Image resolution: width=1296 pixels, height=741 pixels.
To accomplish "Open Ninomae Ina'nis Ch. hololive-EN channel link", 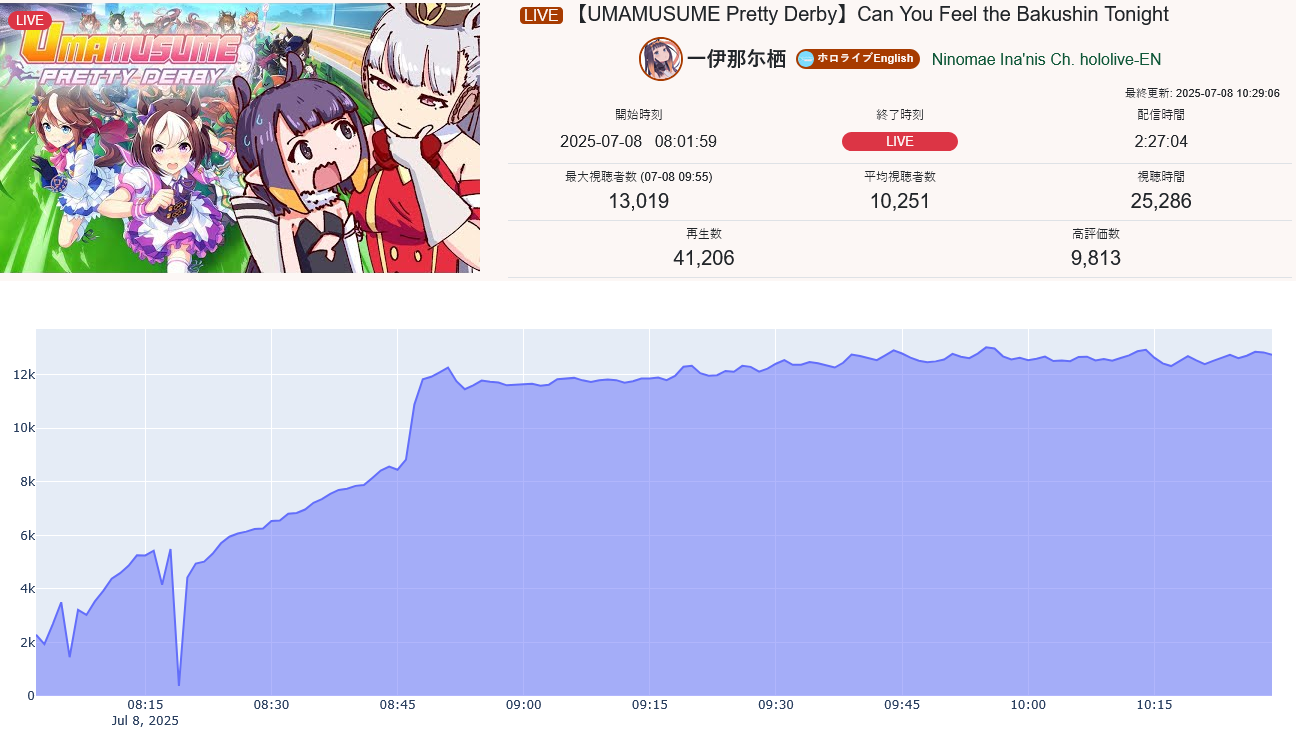I will [x=1046, y=59].
